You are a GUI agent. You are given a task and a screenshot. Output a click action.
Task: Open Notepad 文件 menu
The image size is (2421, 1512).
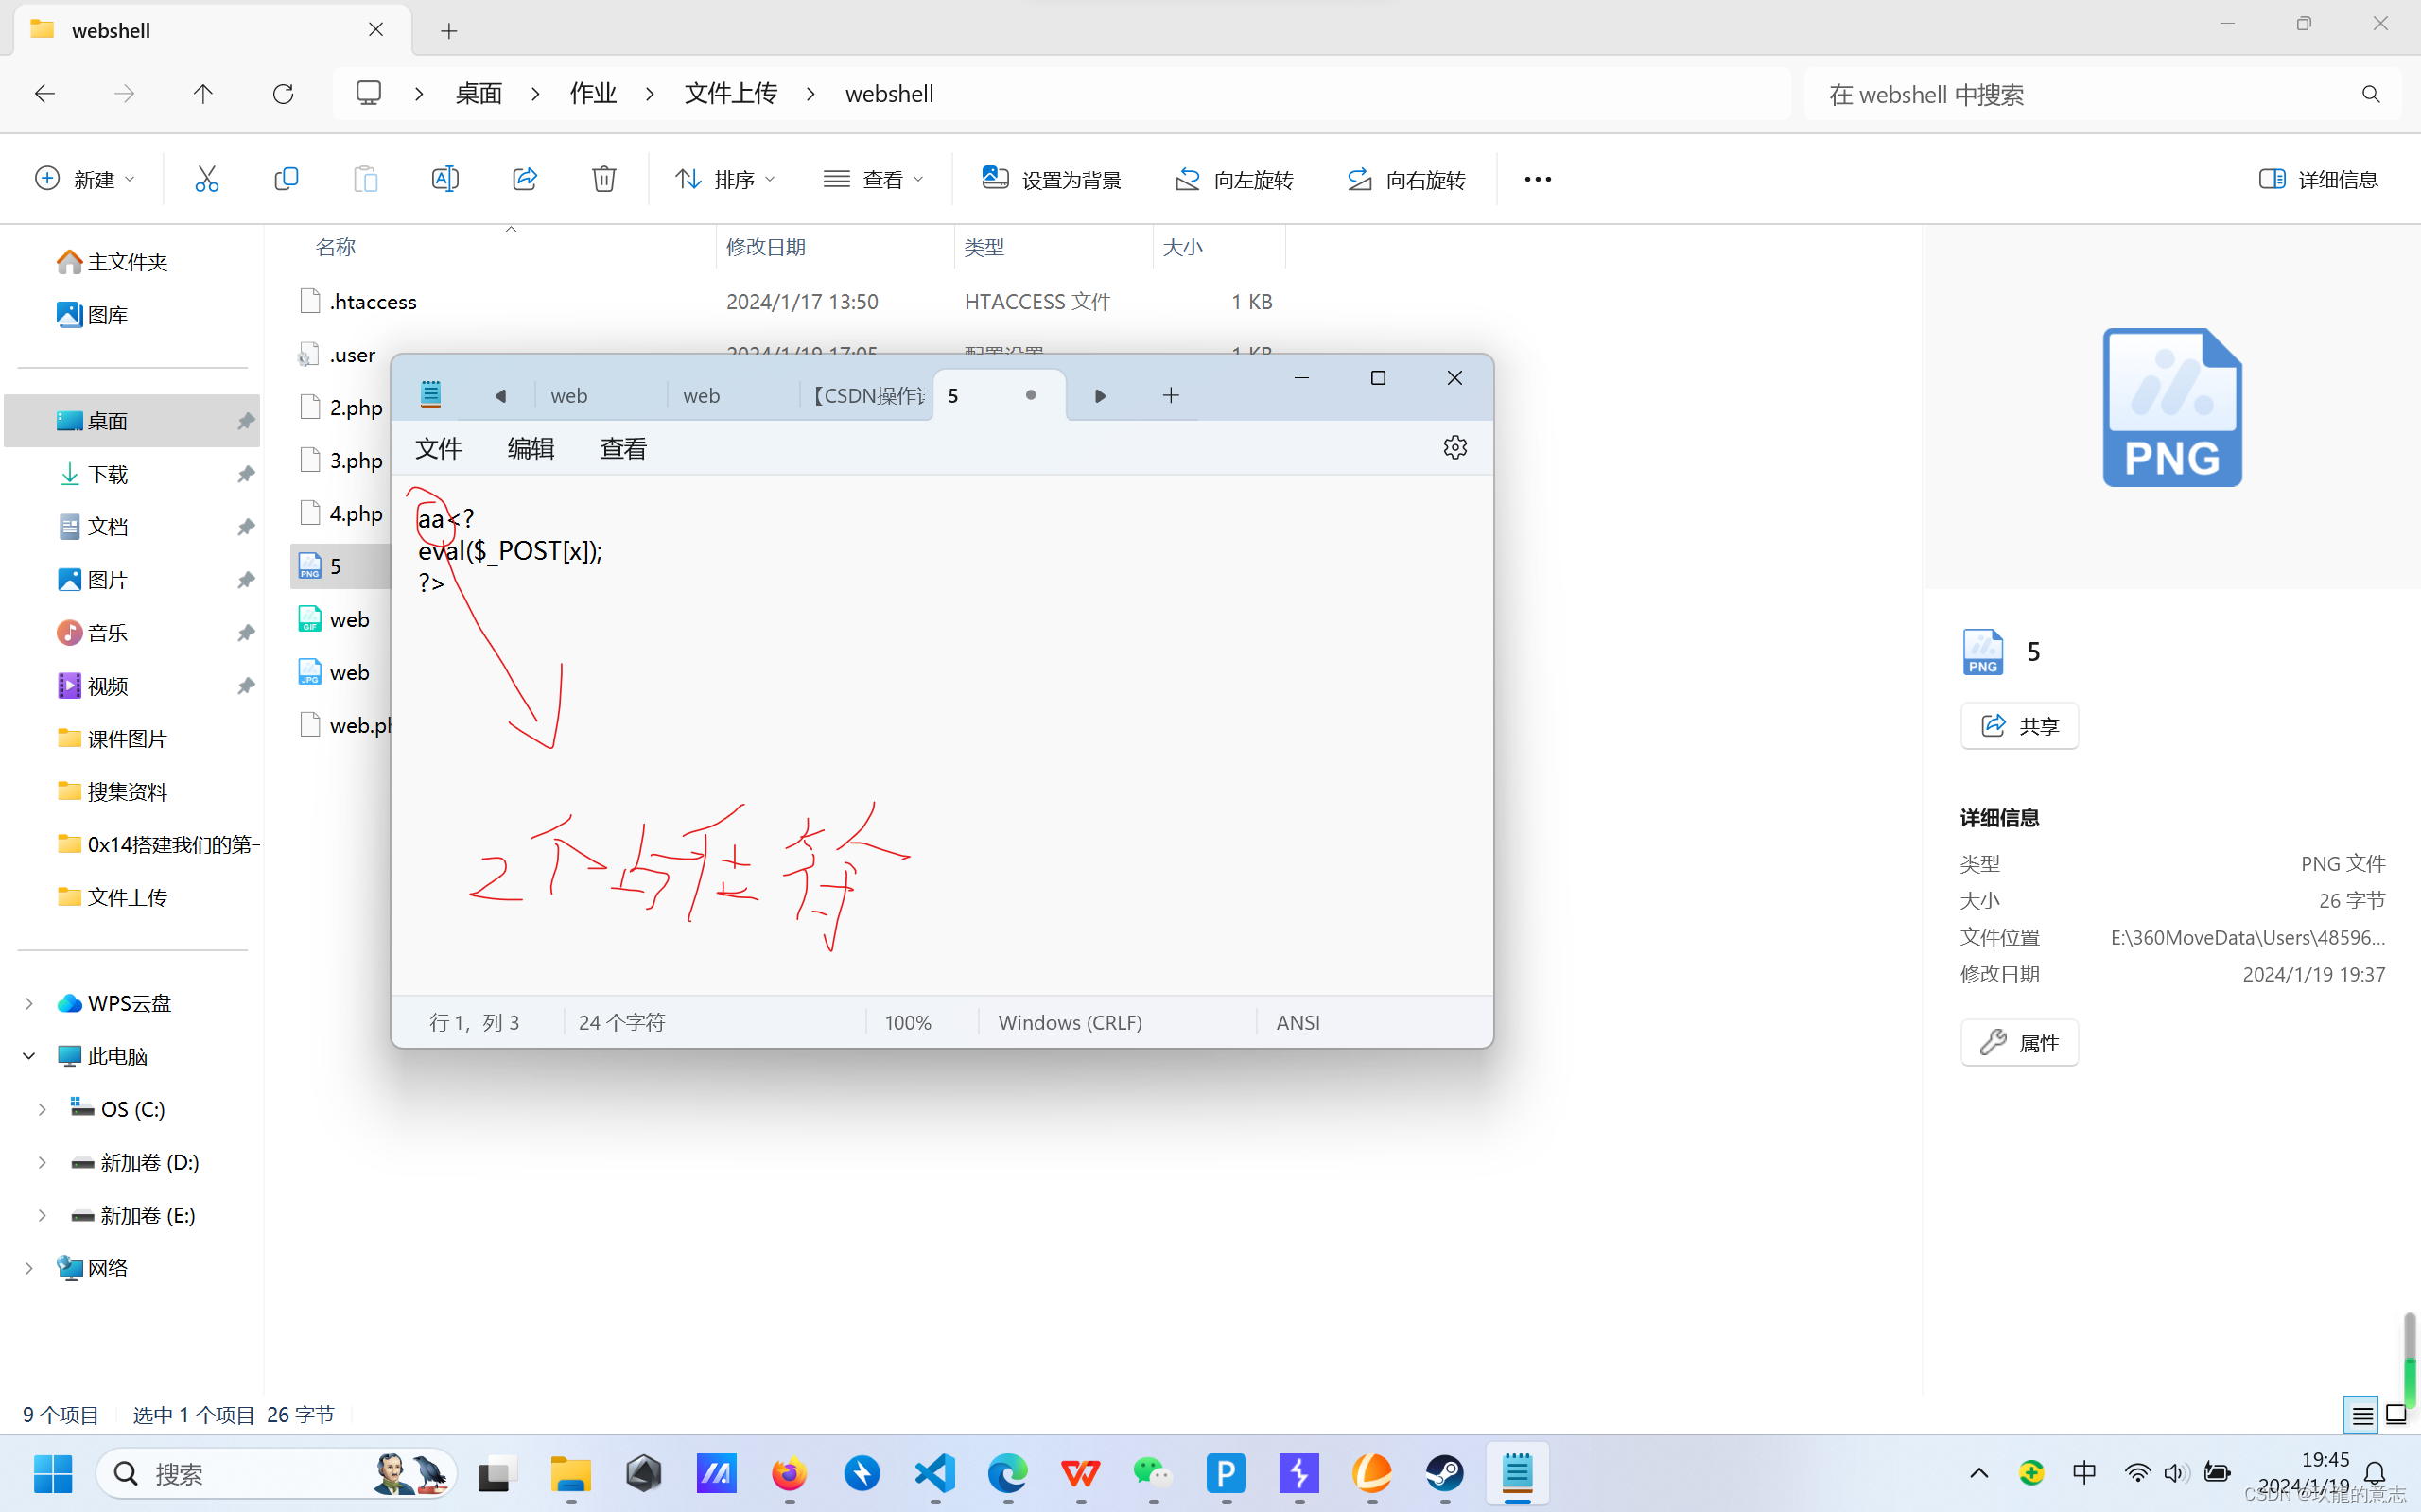[x=438, y=448]
